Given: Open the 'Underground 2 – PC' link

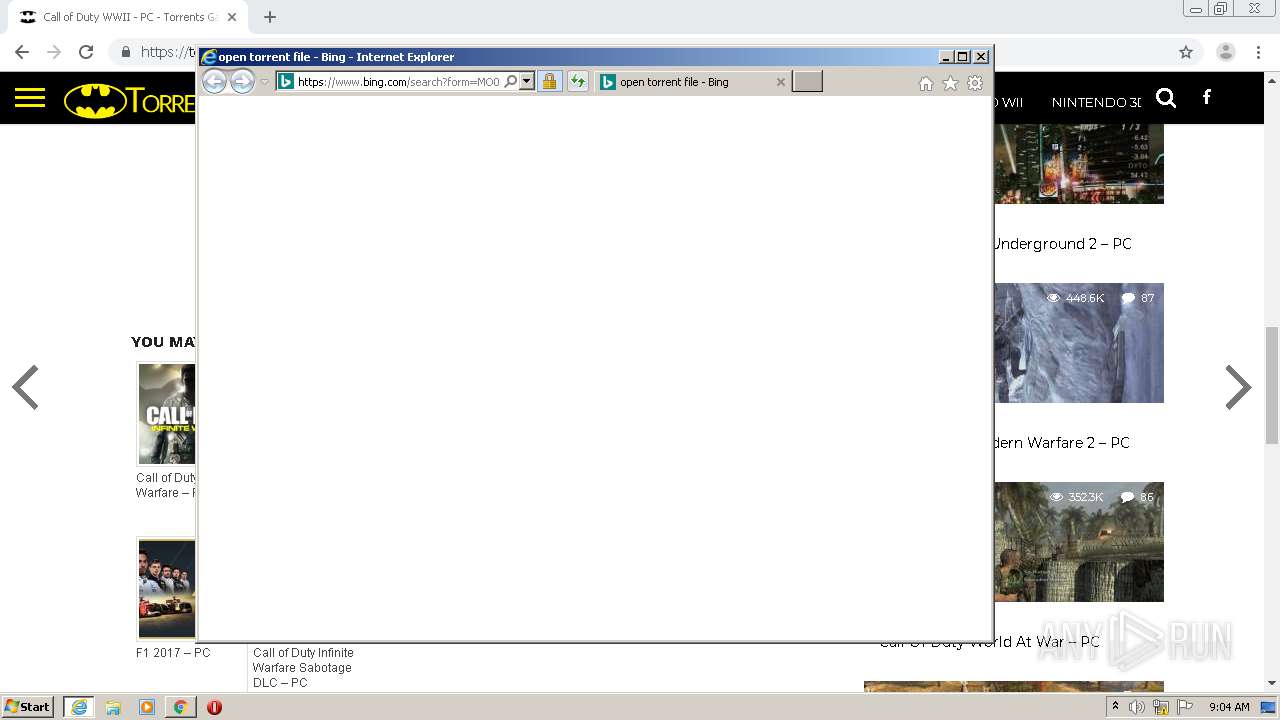Looking at the screenshot, I should tap(1061, 244).
